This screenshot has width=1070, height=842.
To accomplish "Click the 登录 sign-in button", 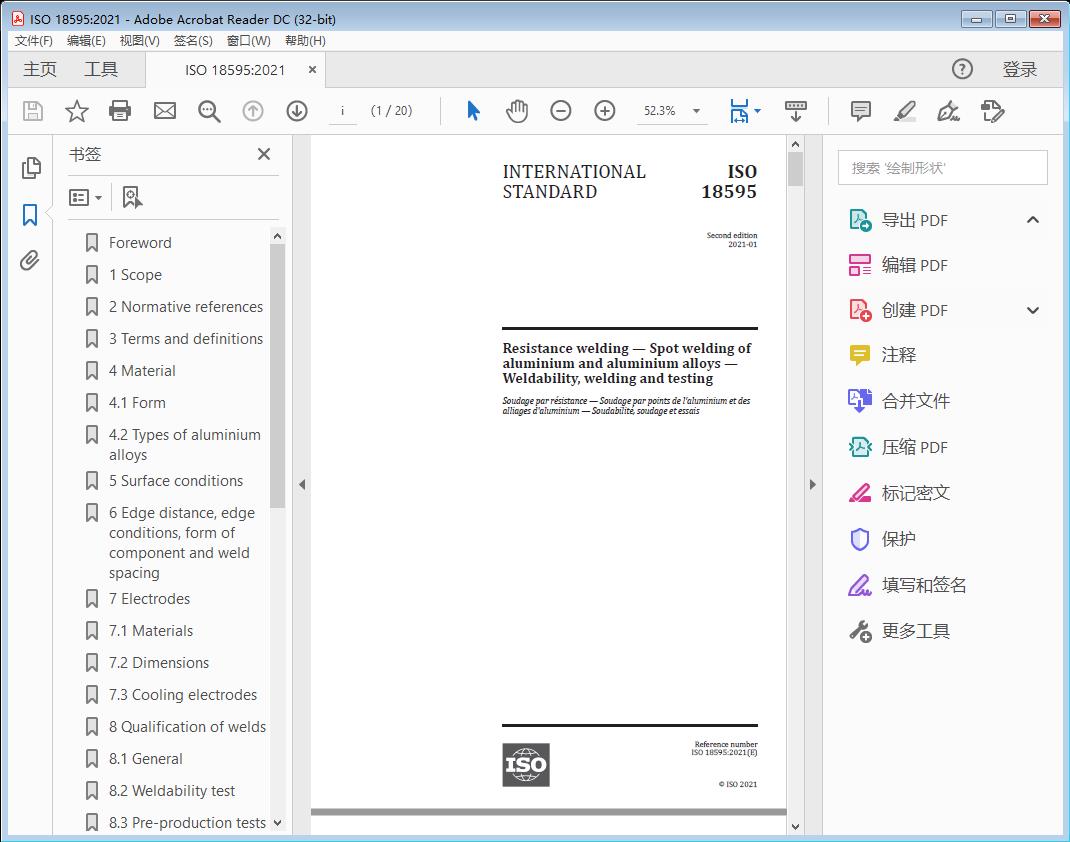I will tap(1020, 69).
